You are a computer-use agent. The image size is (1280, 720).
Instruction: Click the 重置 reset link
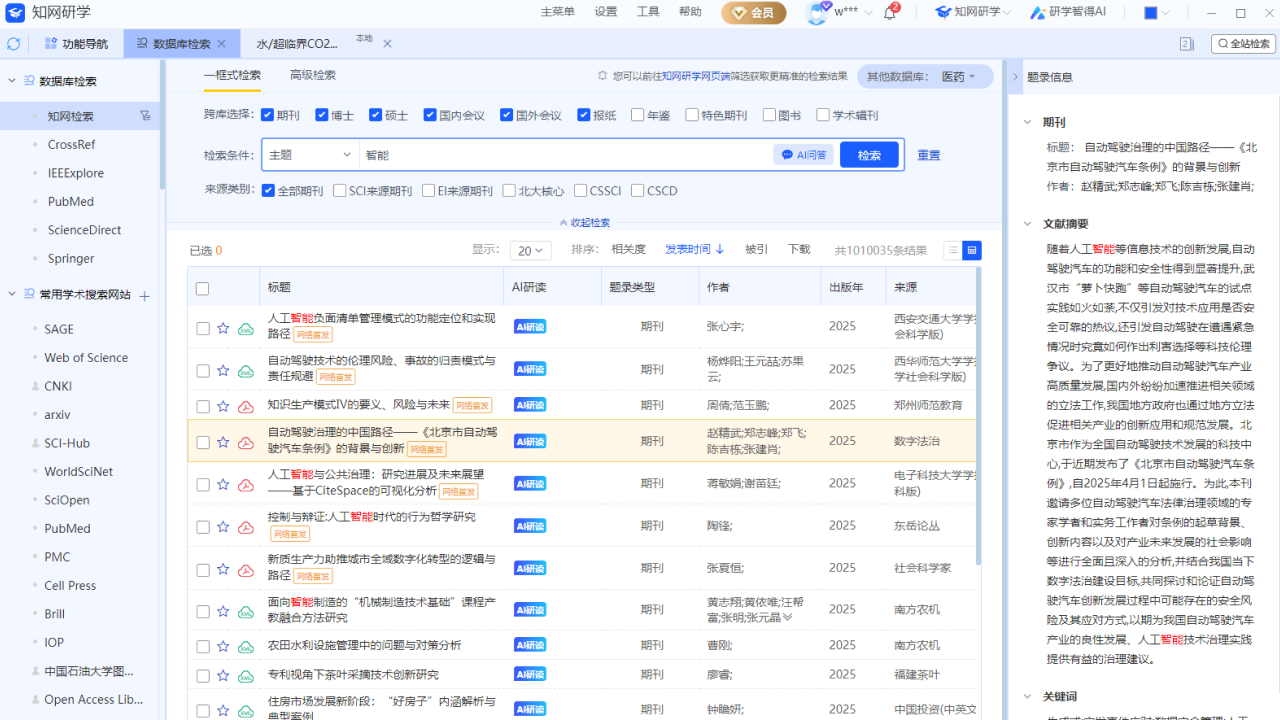tap(928, 154)
